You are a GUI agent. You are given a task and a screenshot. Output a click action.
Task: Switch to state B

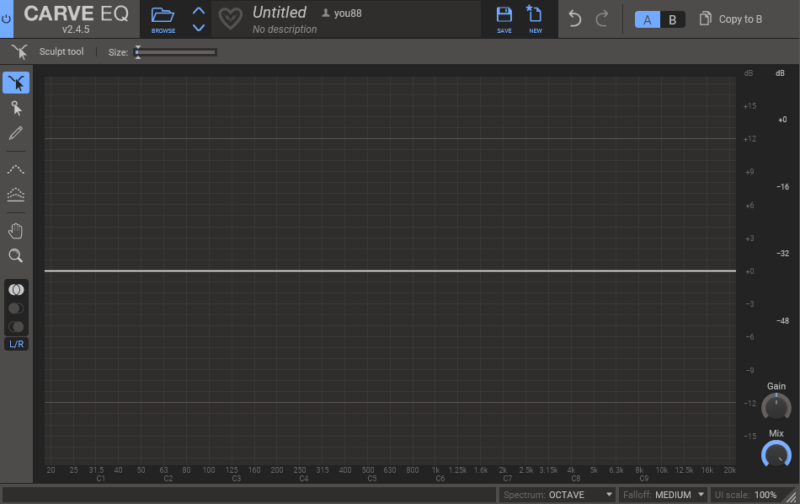pyautogui.click(x=673, y=19)
